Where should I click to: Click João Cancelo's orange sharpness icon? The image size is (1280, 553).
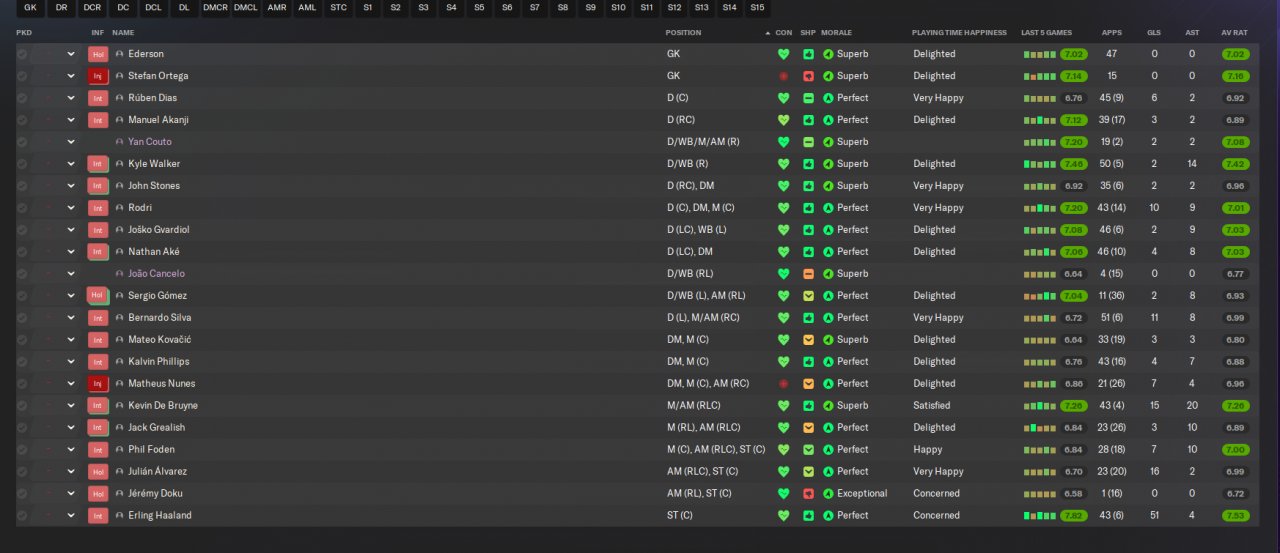click(x=808, y=274)
